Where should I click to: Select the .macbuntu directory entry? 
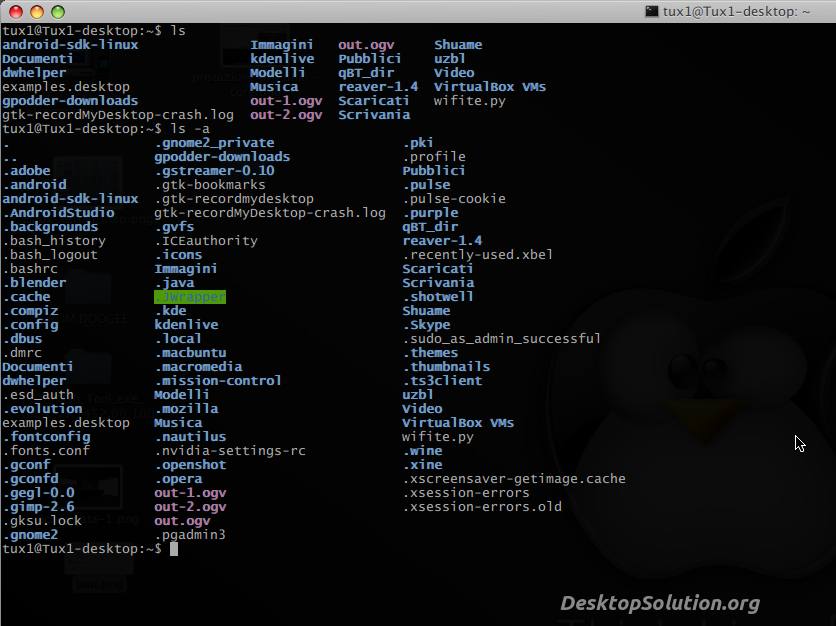click(190, 353)
